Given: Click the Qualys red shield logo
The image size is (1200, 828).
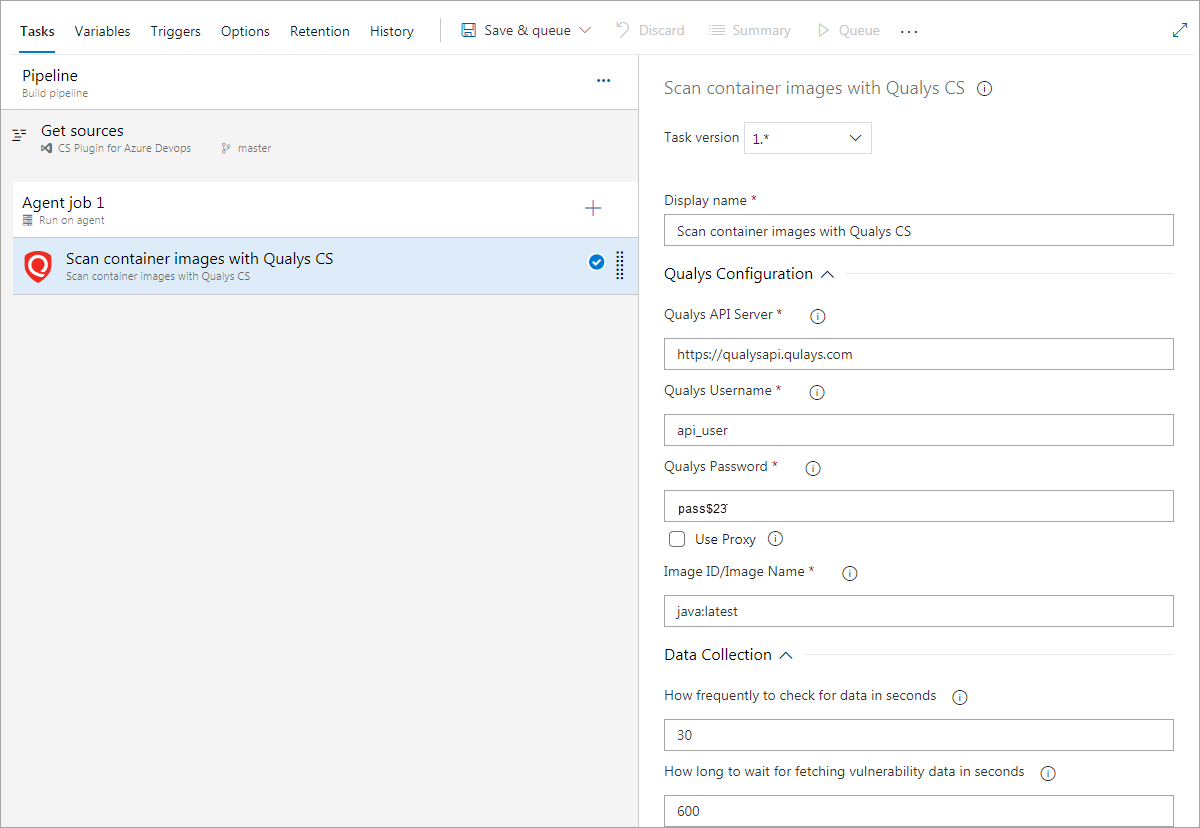Looking at the screenshot, I should point(37,266).
